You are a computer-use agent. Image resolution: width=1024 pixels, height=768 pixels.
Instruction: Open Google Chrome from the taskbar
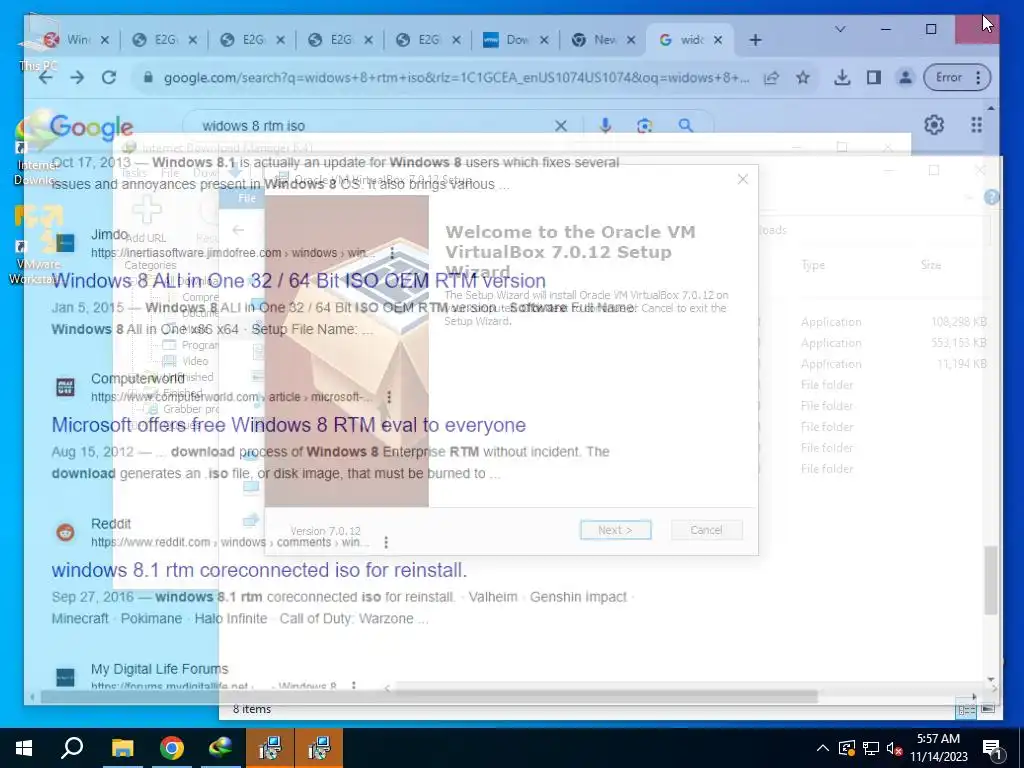tap(172, 748)
